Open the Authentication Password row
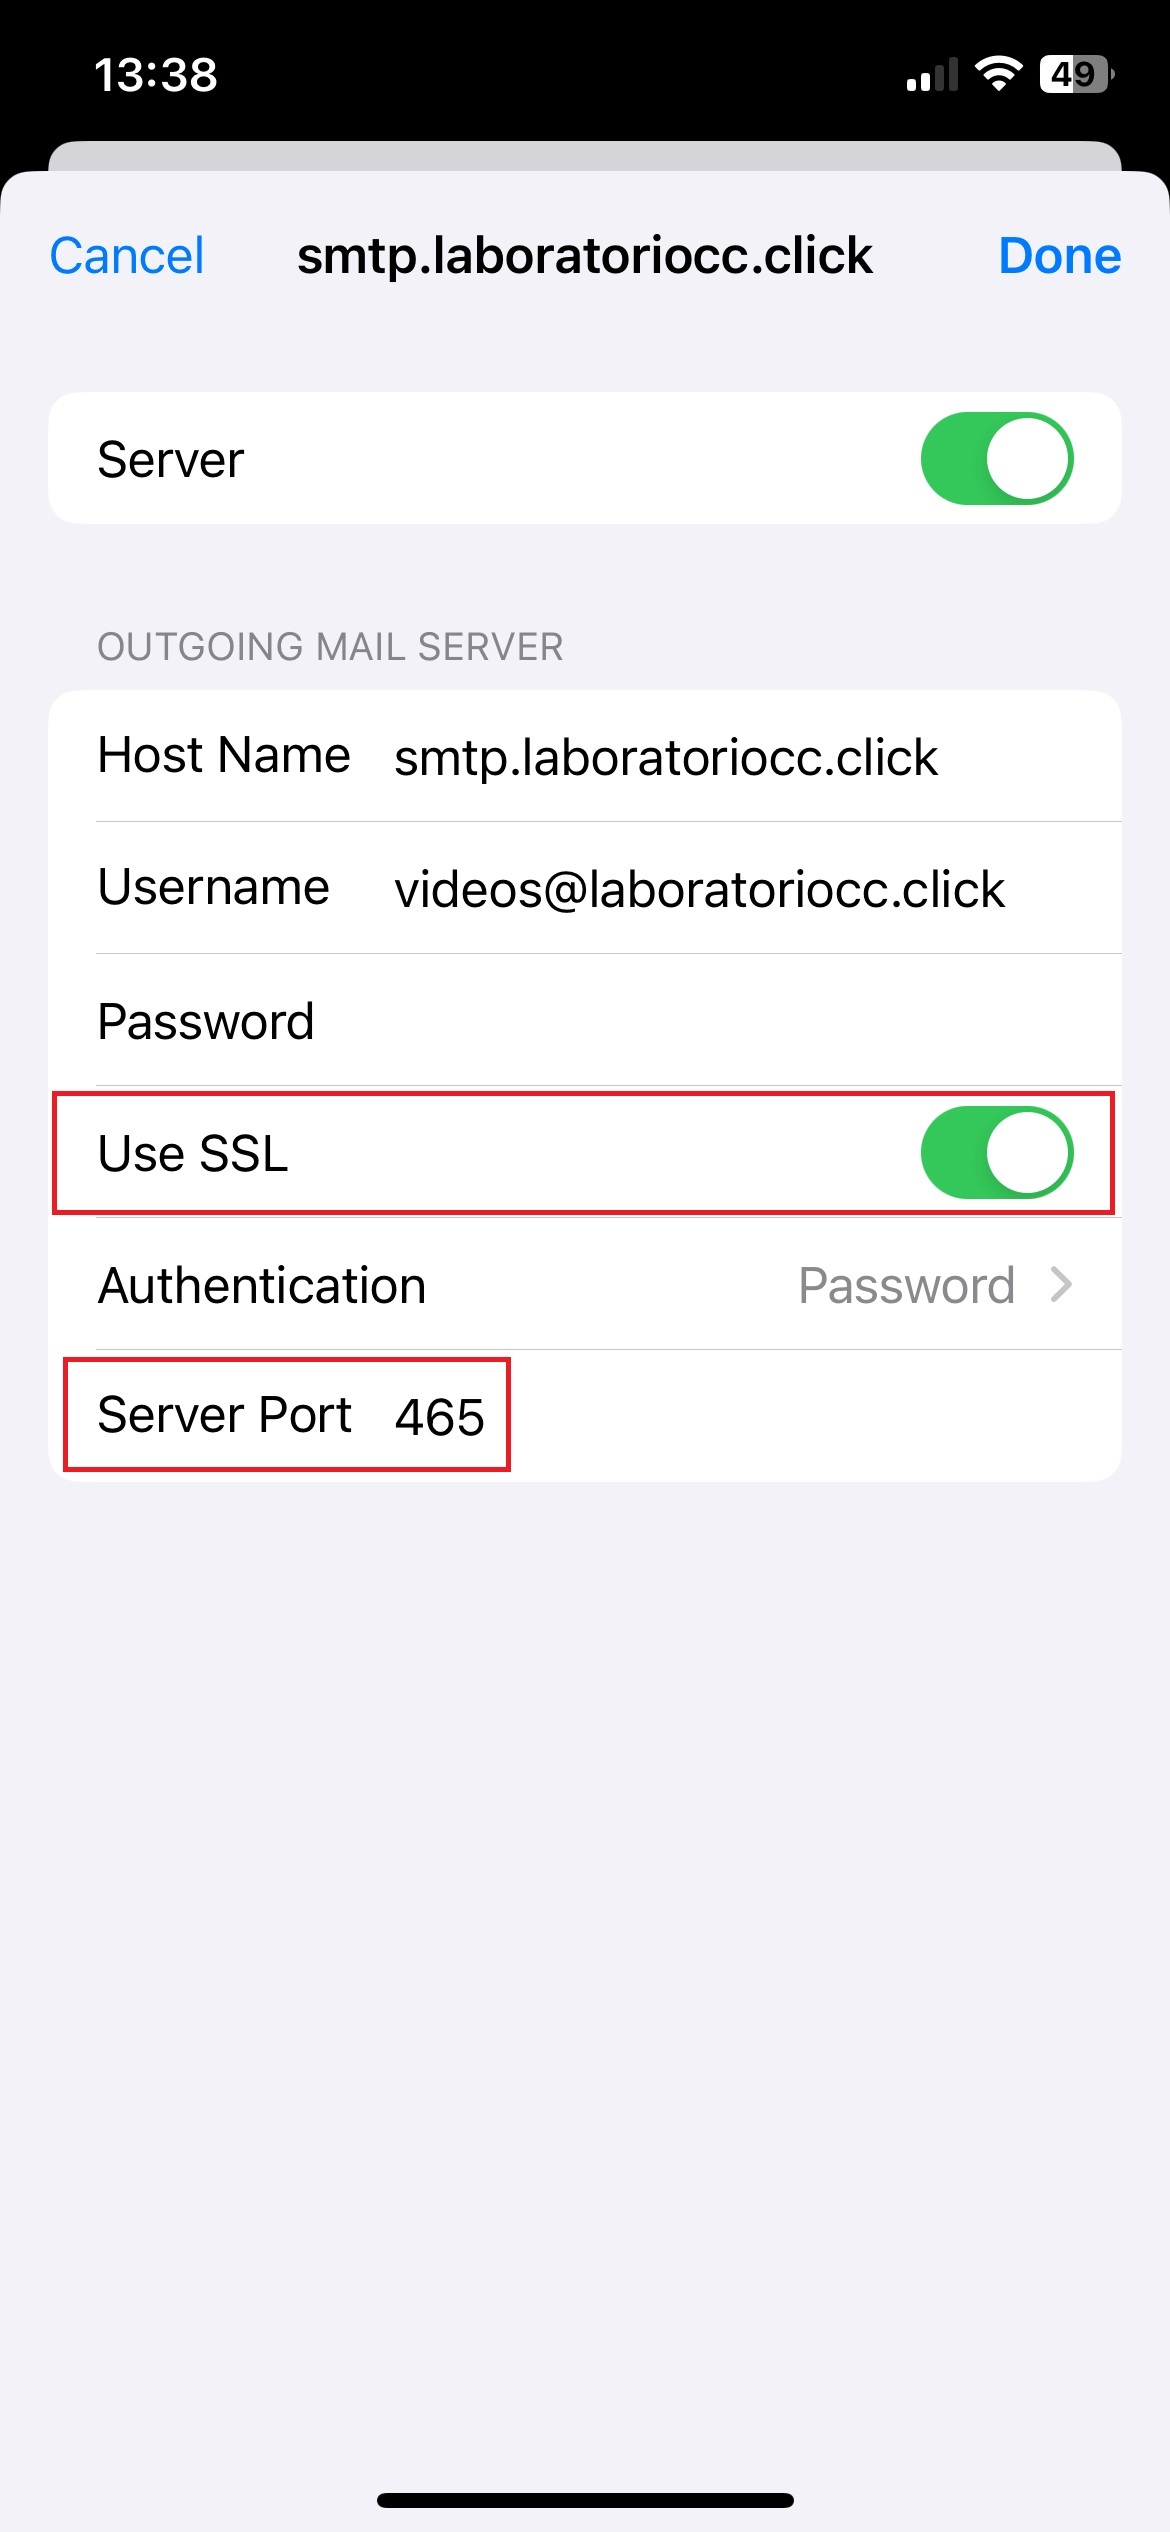 (x=585, y=1284)
